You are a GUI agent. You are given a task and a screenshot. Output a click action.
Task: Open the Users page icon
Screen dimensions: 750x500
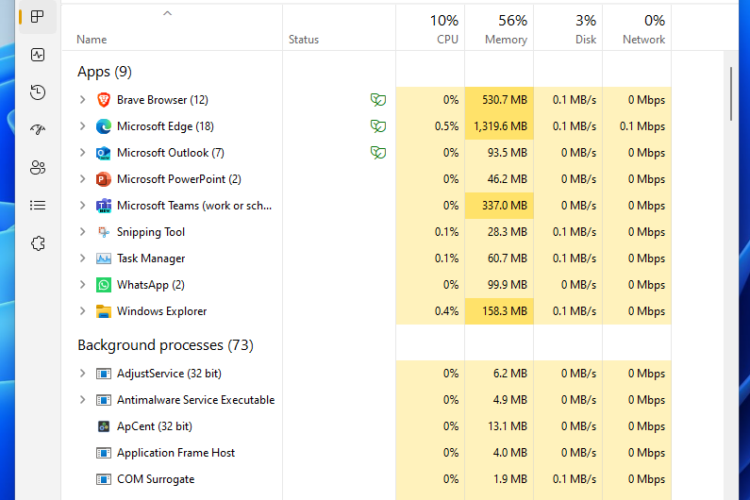click(38, 167)
